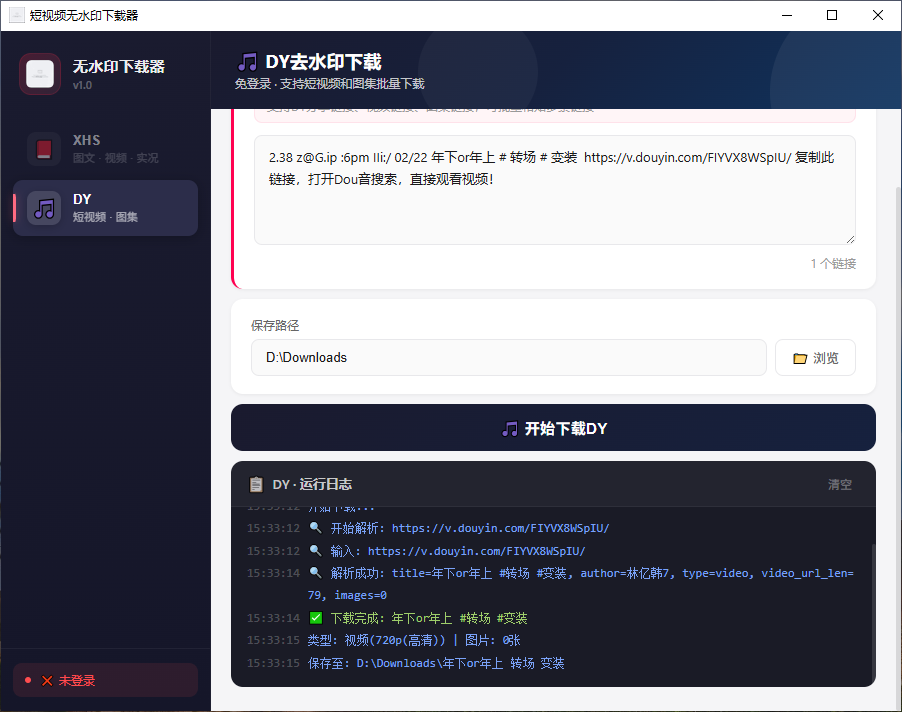The height and width of the screenshot is (712, 902).
Task: Click the '15:33:15' timestamp on 保存至 line
Action: pos(273,663)
